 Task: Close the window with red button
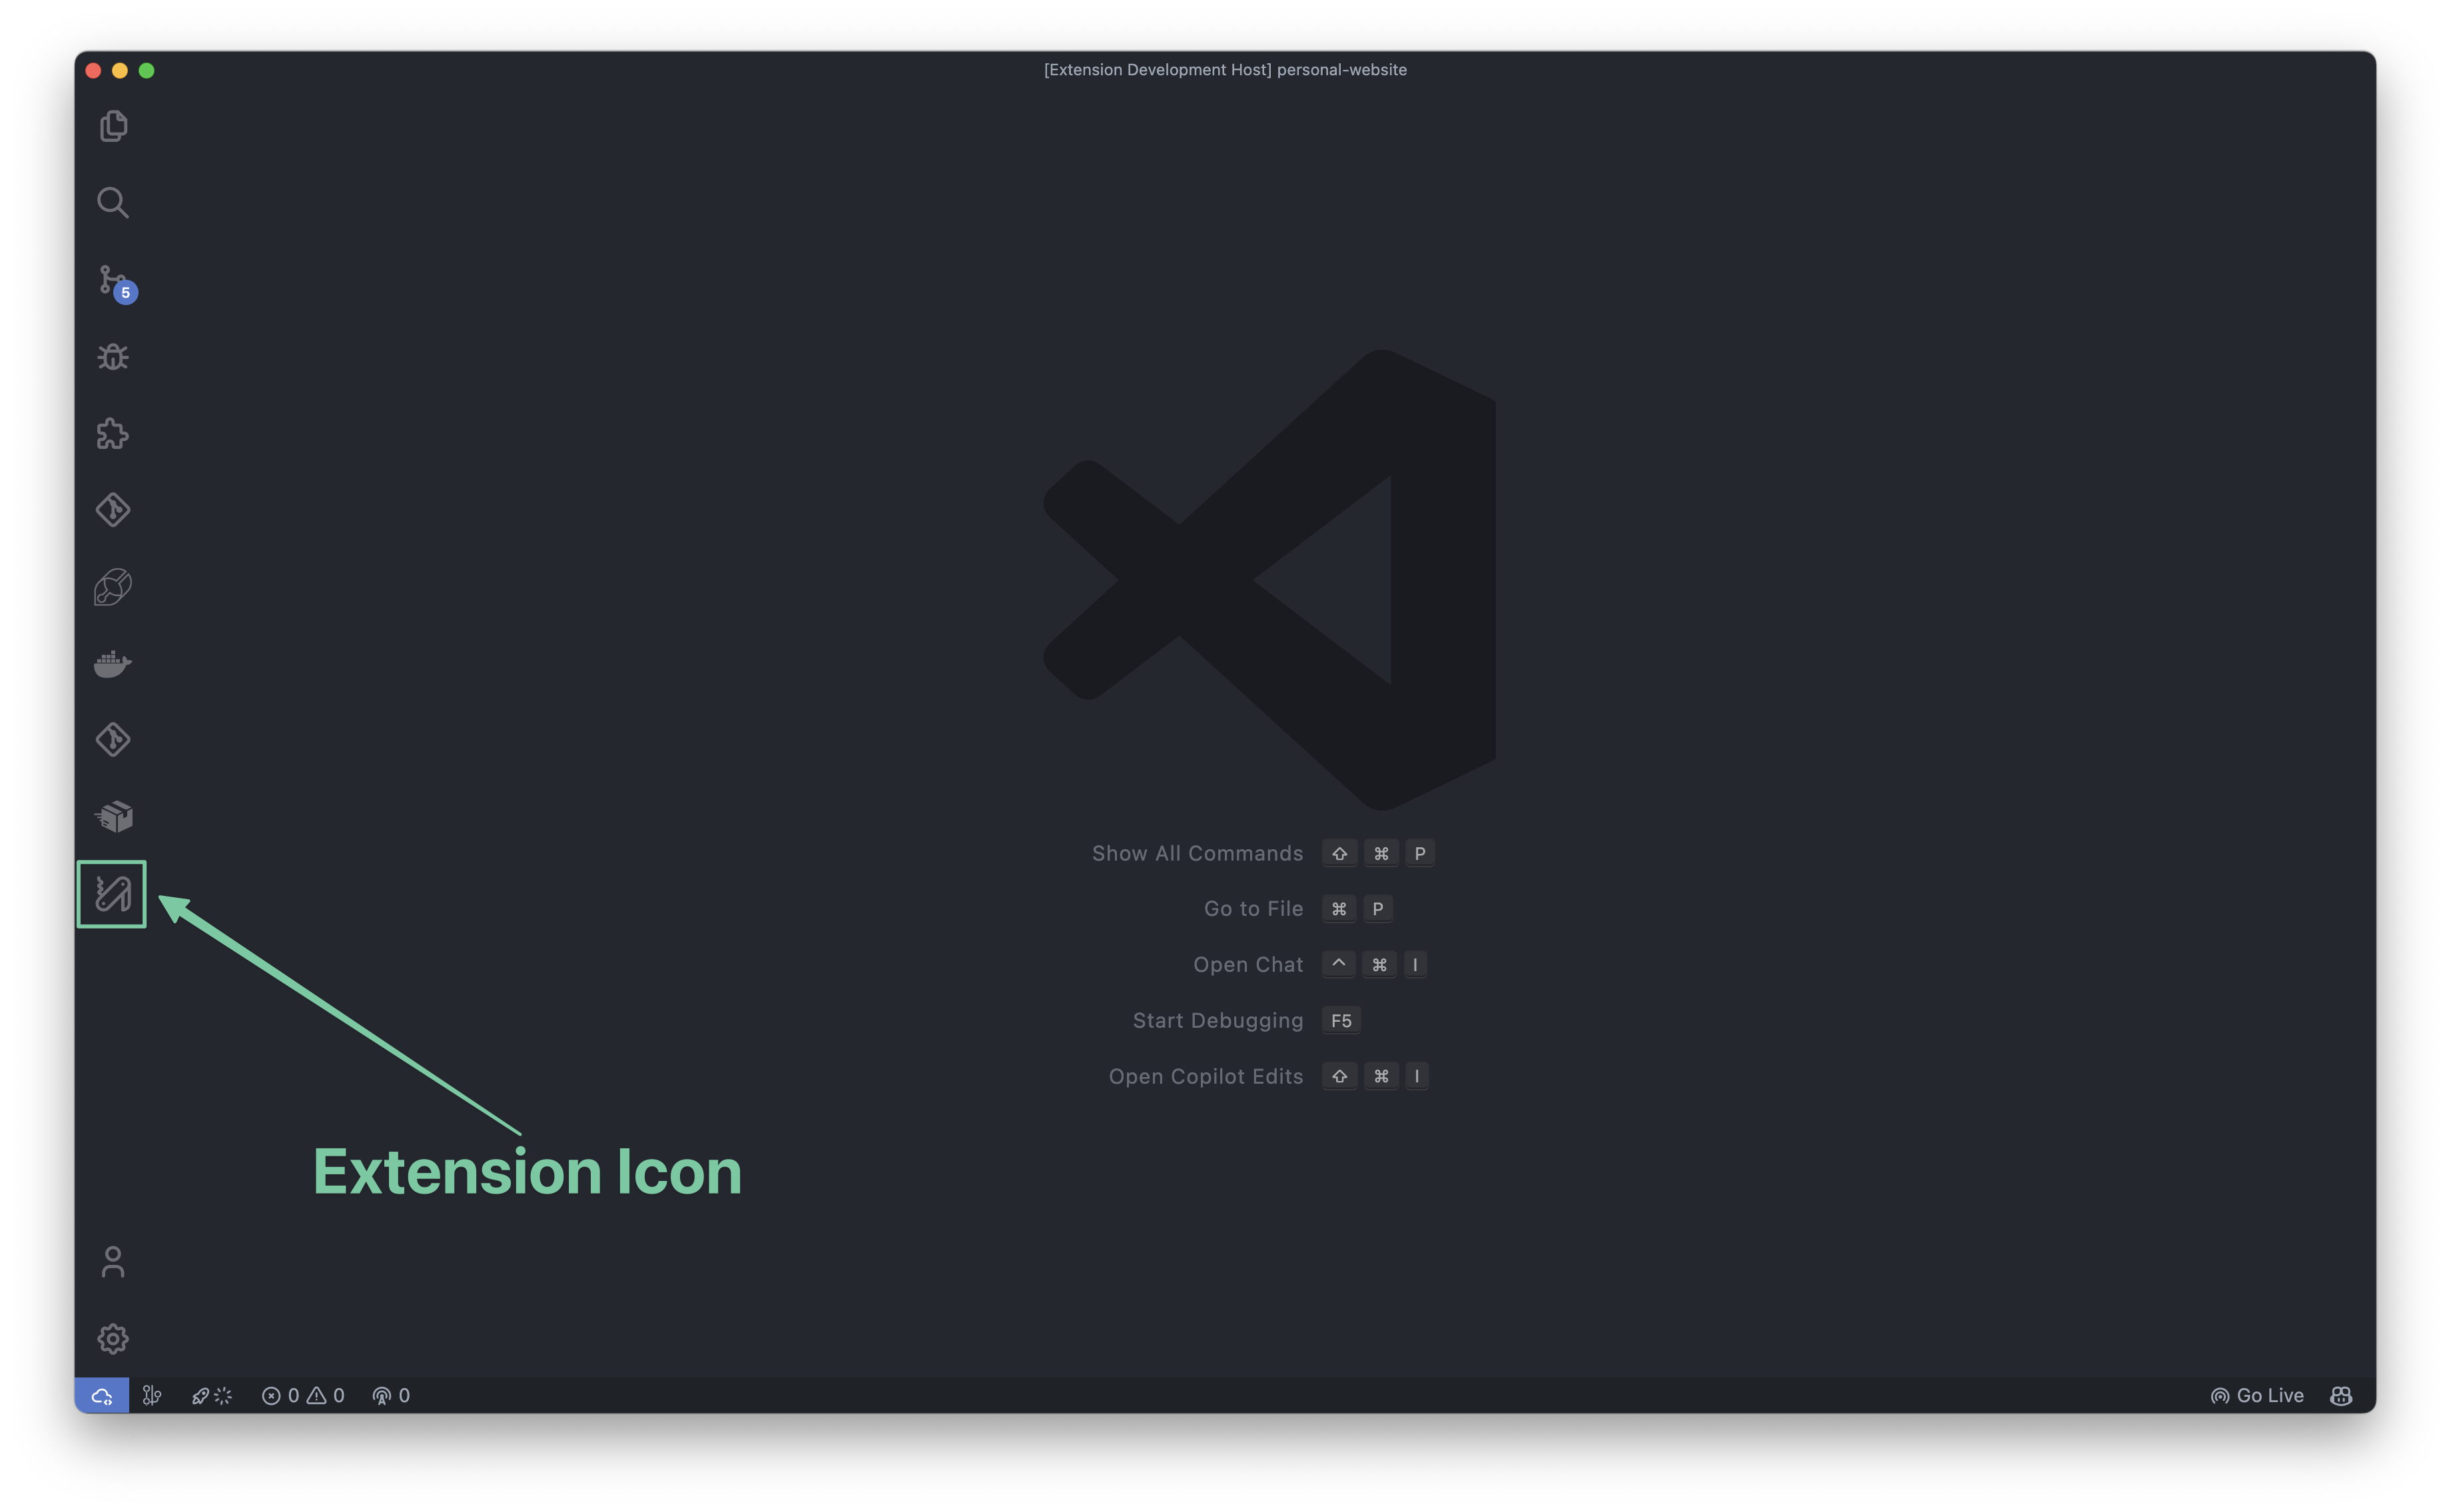point(94,71)
